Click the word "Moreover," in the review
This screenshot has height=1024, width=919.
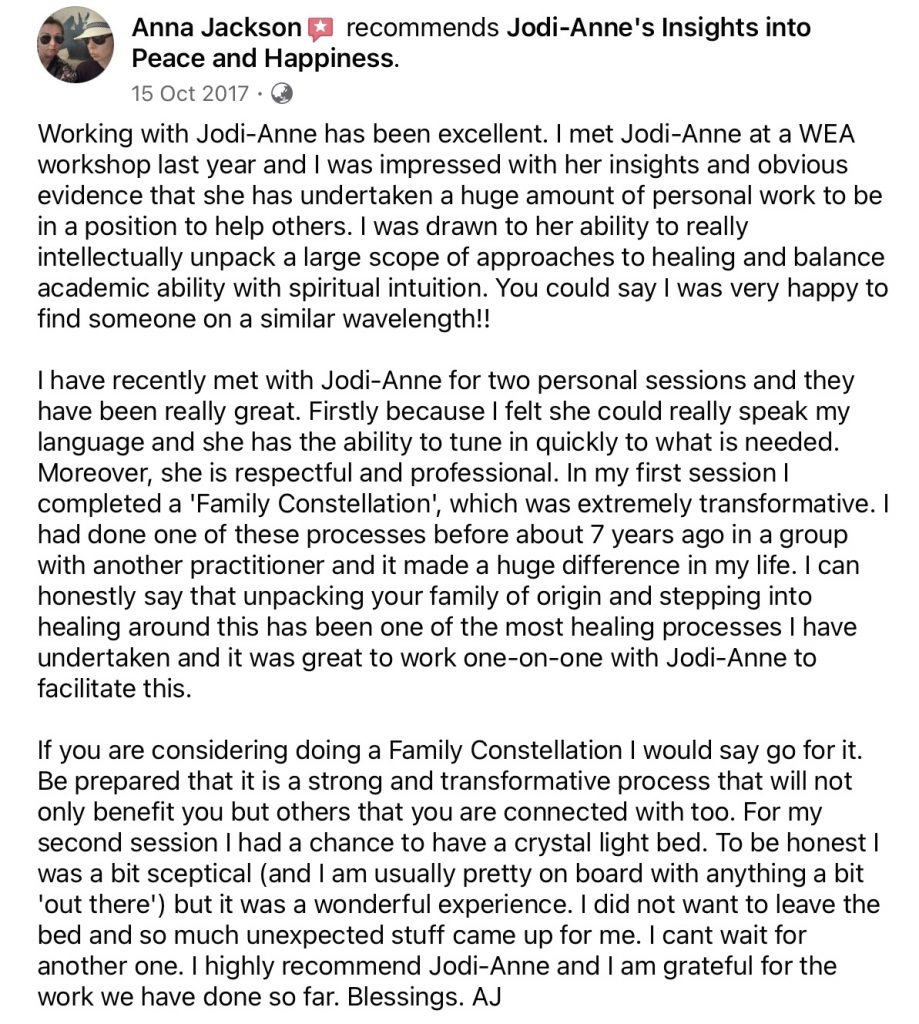click(96, 473)
